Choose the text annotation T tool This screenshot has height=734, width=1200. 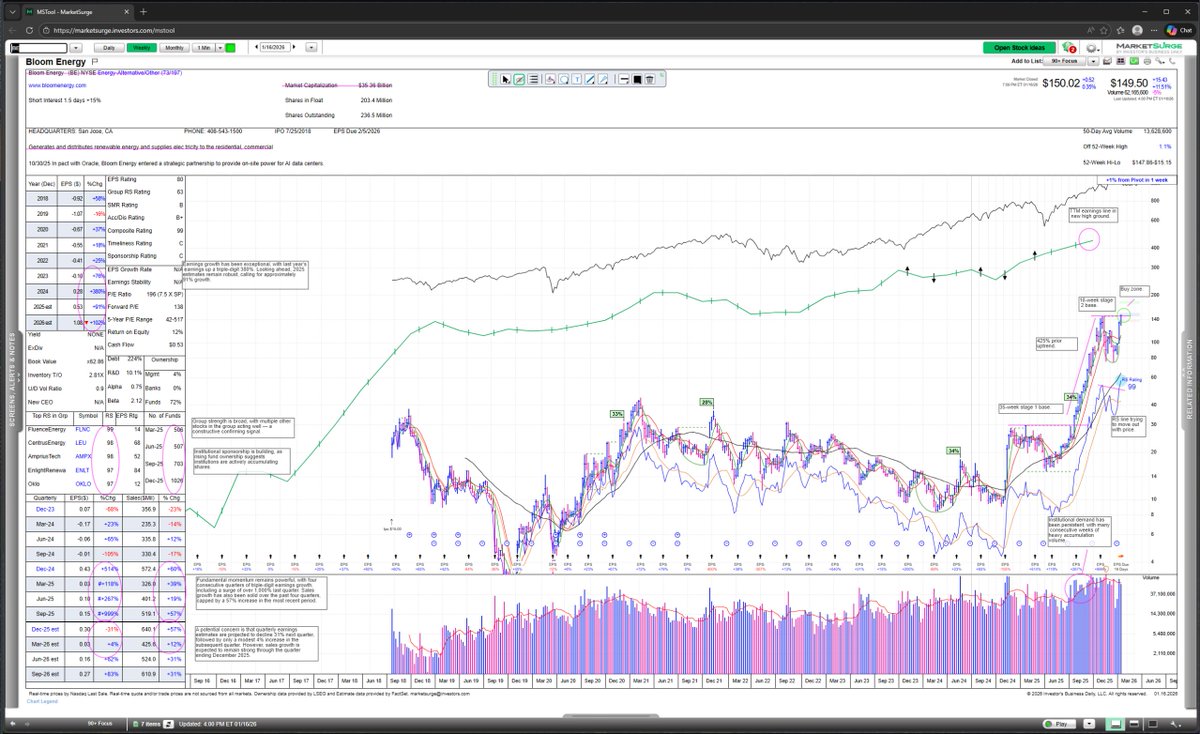click(578, 79)
